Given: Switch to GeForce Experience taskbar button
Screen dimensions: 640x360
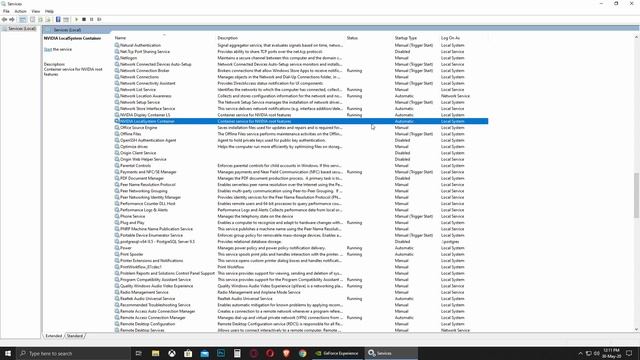Looking at the screenshot, I should tap(337, 353).
